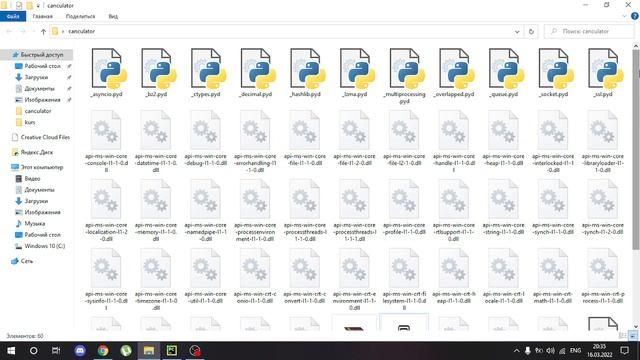Image resolution: width=640 pixels, height=360 pixels.
Task: Open the address bar history dropdown
Action: pyautogui.click(x=517, y=31)
